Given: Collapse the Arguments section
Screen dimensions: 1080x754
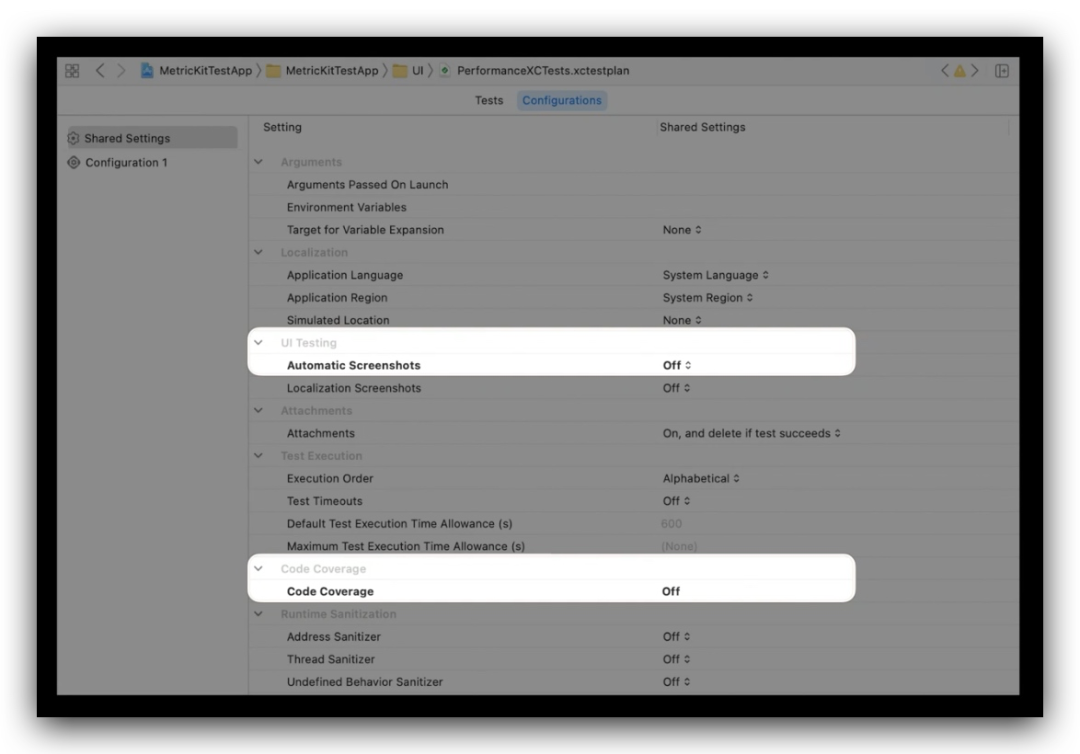Looking at the screenshot, I should 258,162.
